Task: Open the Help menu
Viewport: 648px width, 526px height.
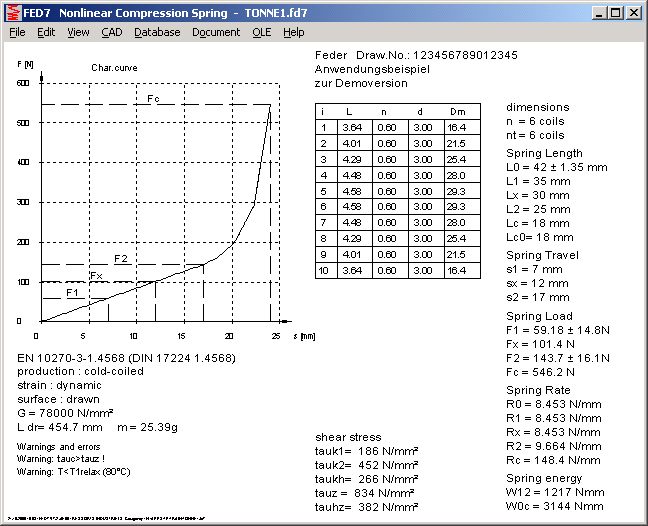Action: tap(293, 32)
